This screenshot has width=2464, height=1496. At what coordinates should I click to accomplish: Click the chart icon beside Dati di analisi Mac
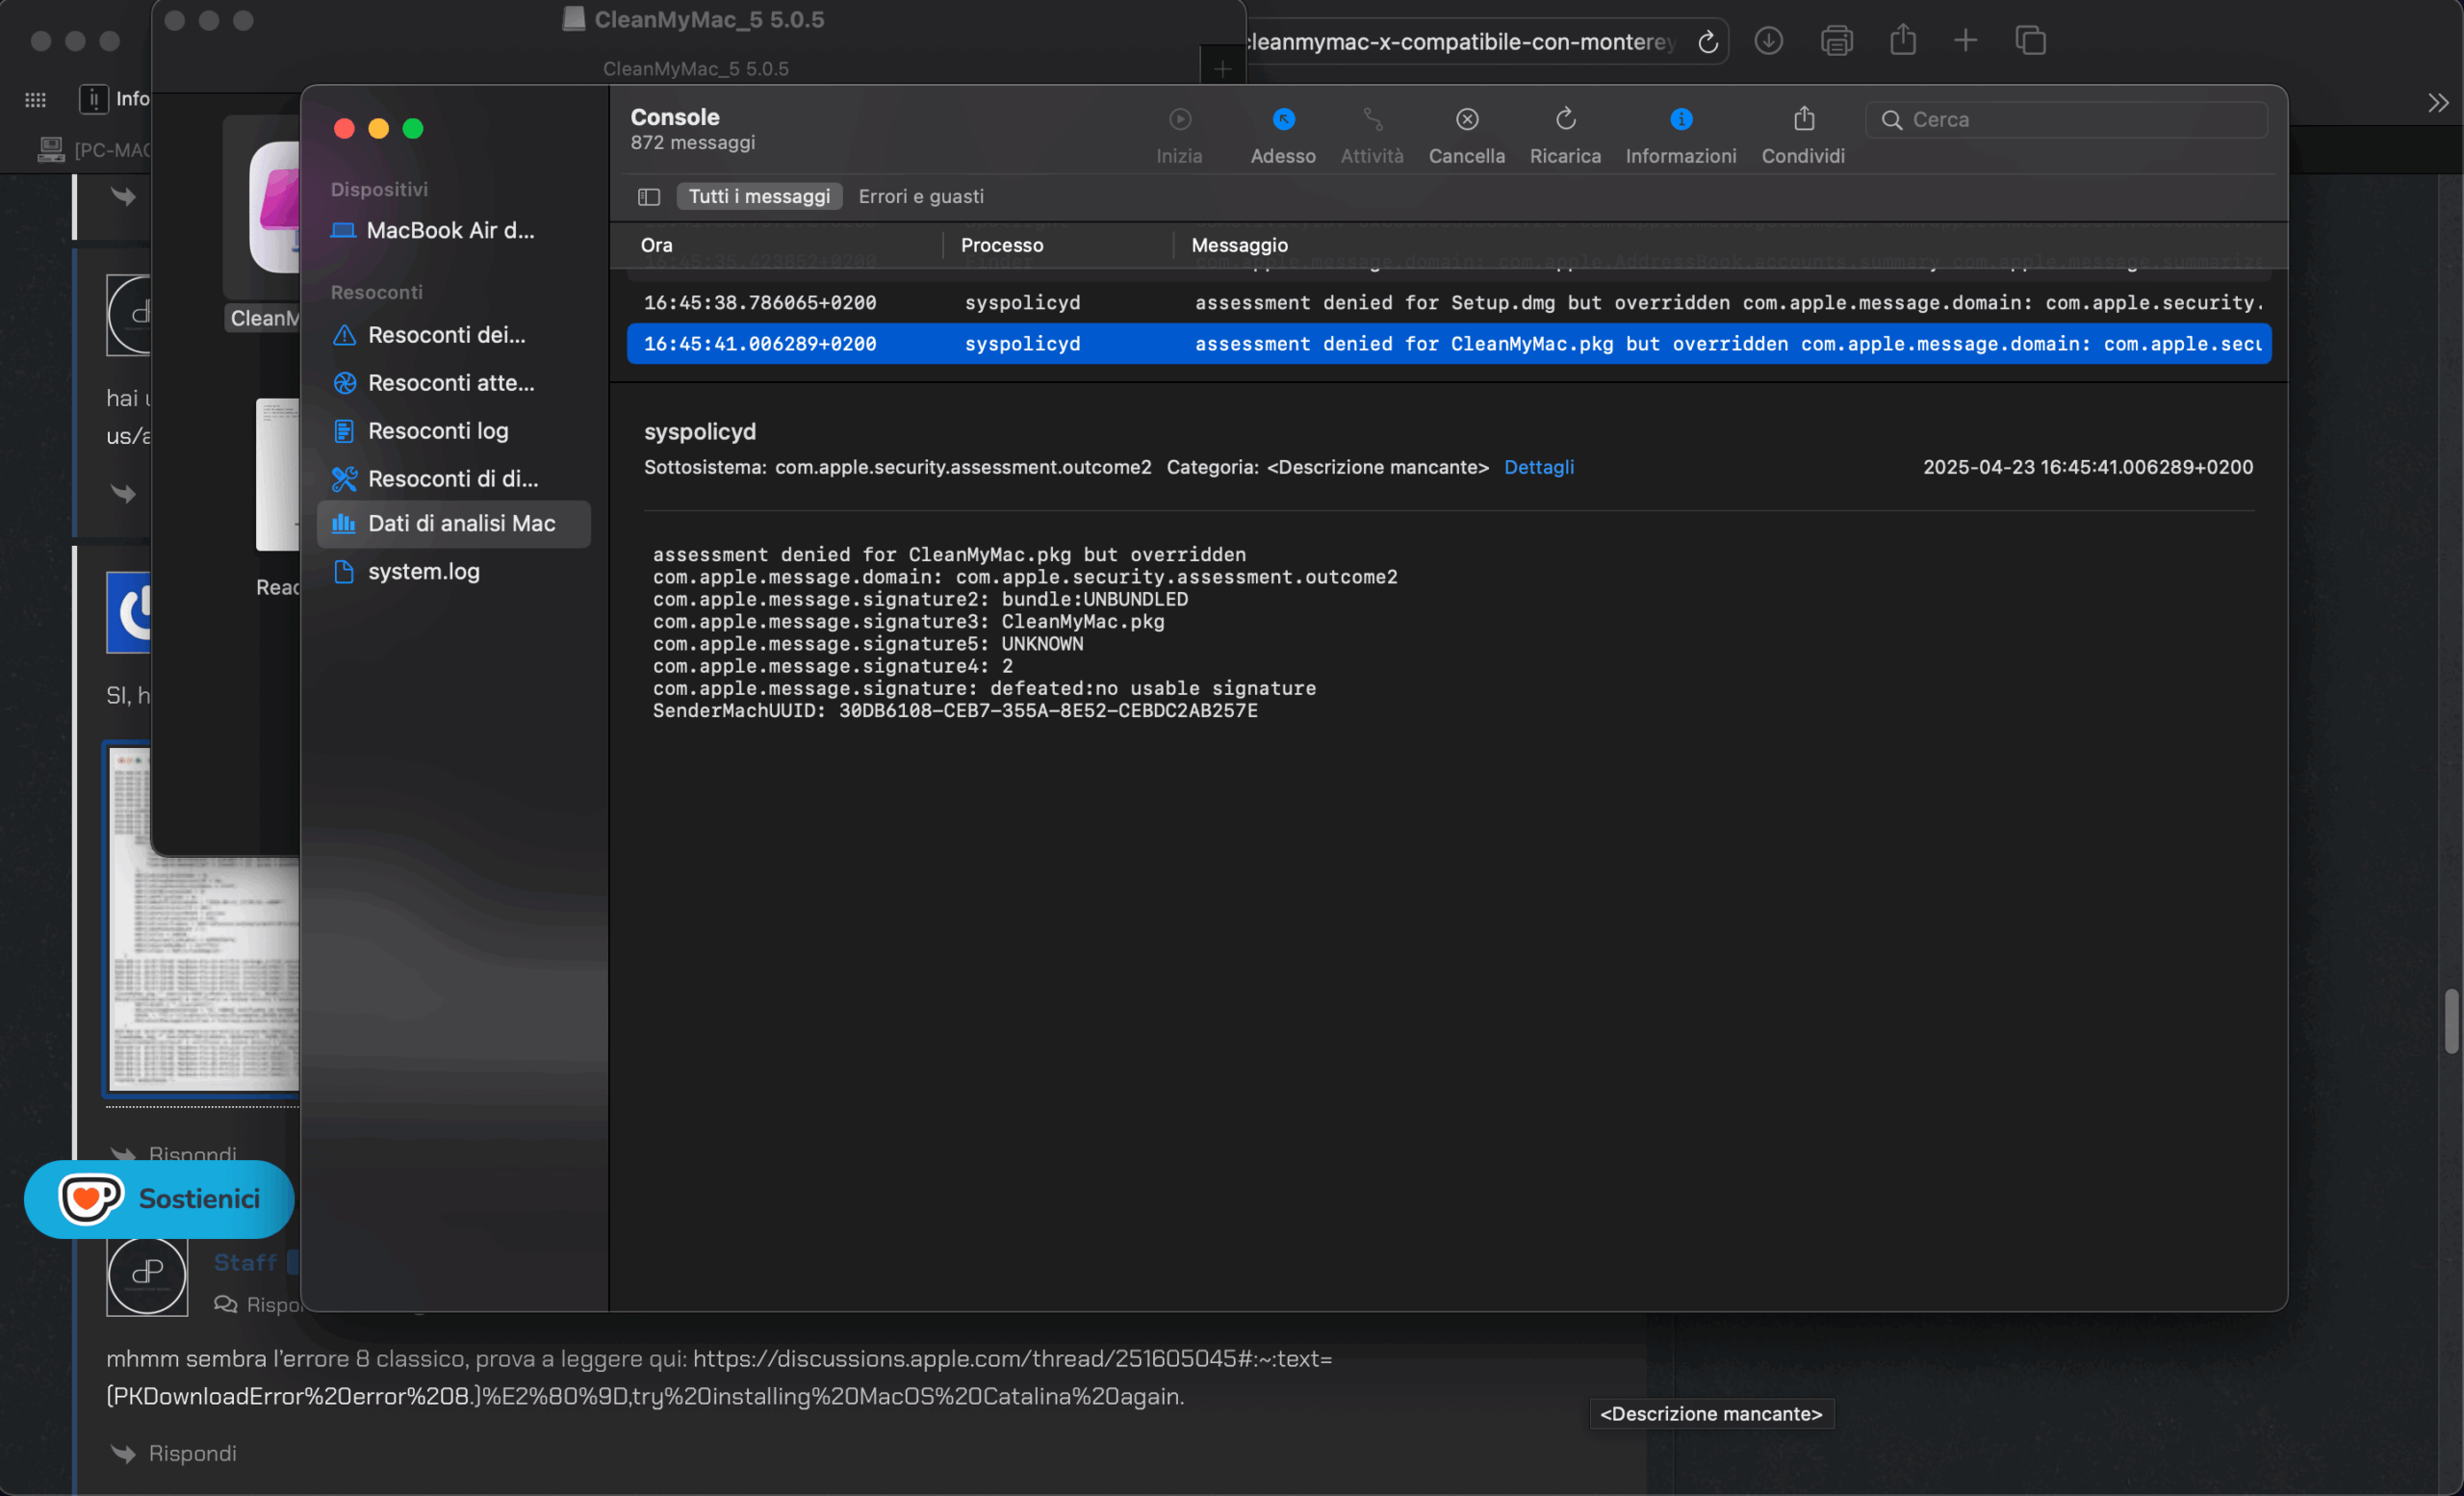point(344,523)
